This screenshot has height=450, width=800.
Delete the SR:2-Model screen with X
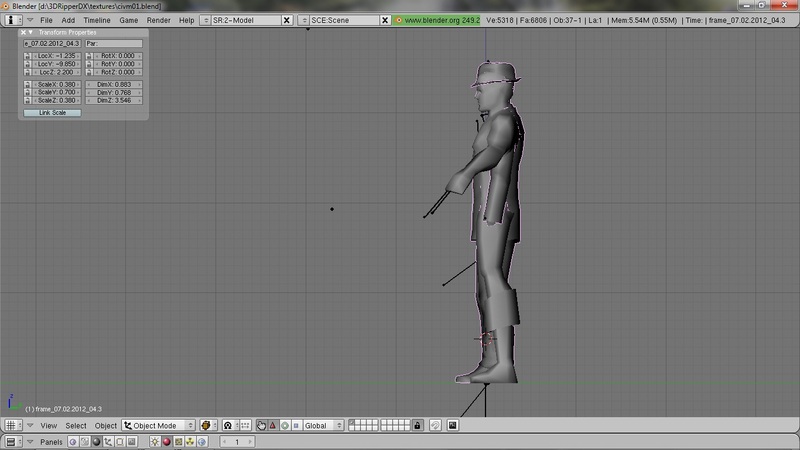pos(287,20)
